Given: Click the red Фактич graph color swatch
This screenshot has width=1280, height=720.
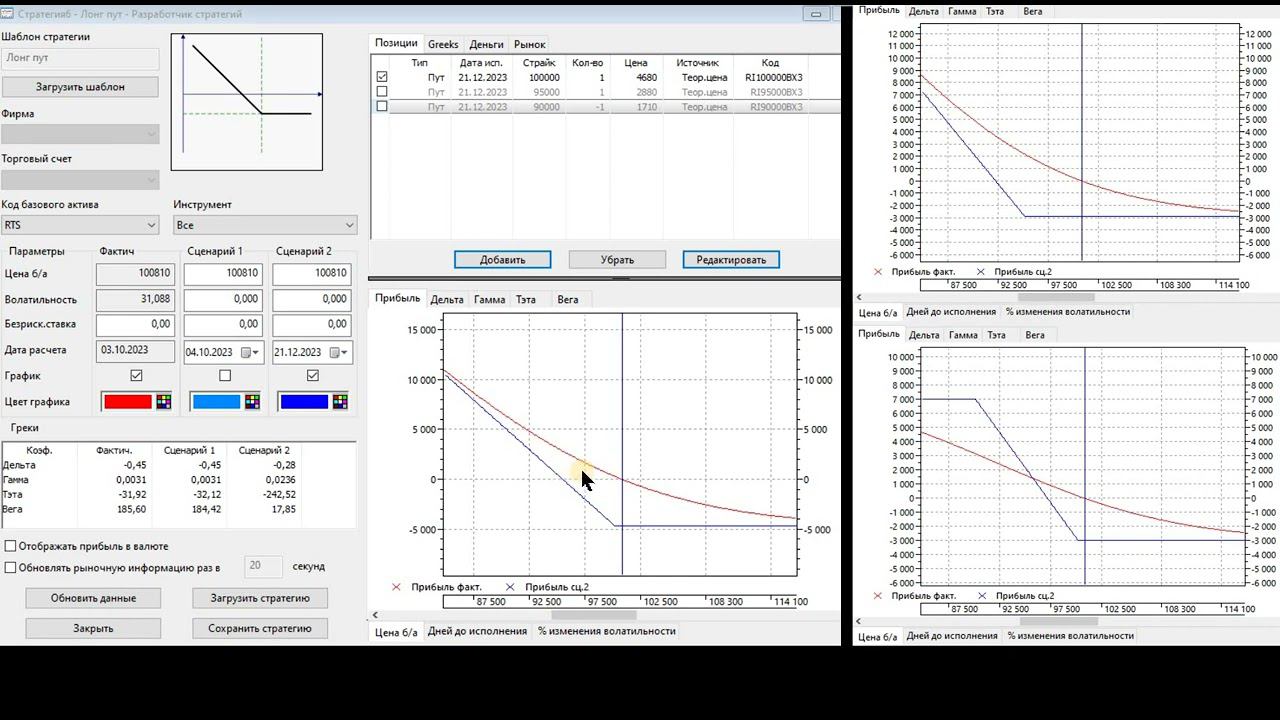Looking at the screenshot, I should [128, 402].
